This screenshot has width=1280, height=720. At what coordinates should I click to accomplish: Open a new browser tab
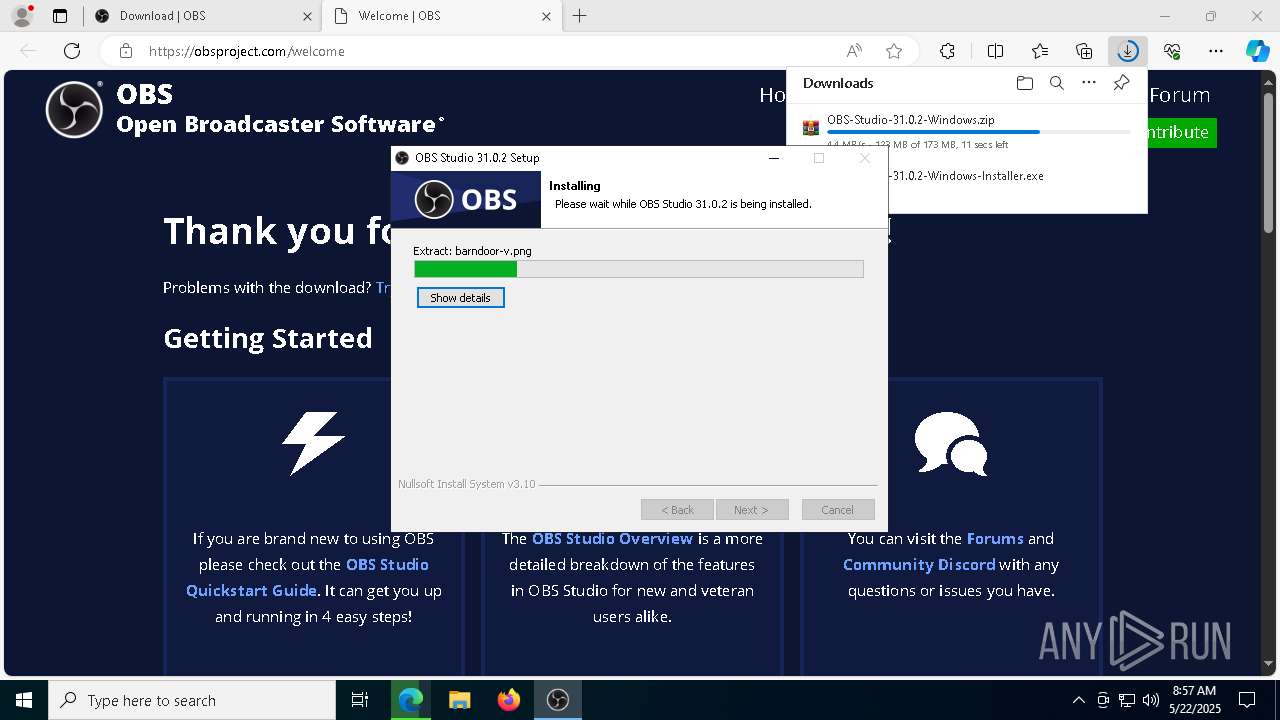pos(580,16)
